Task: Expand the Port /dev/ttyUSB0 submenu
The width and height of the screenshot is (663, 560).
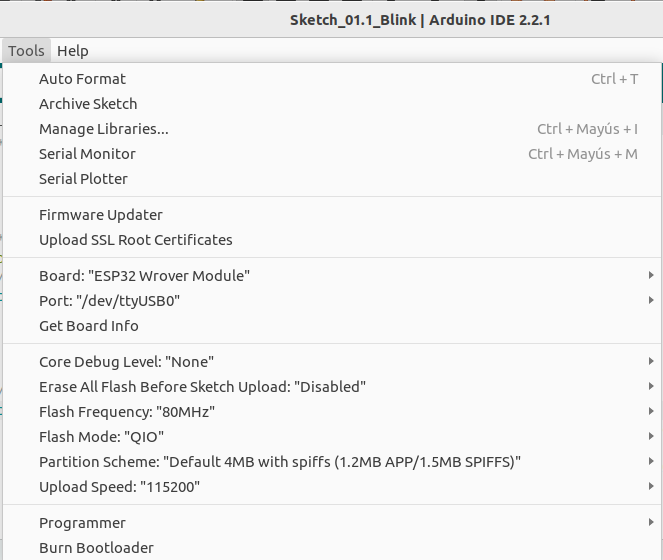Action: point(109,301)
